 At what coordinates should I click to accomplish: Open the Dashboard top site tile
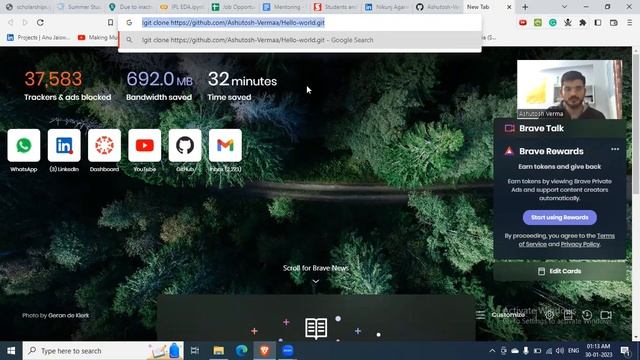click(x=104, y=145)
